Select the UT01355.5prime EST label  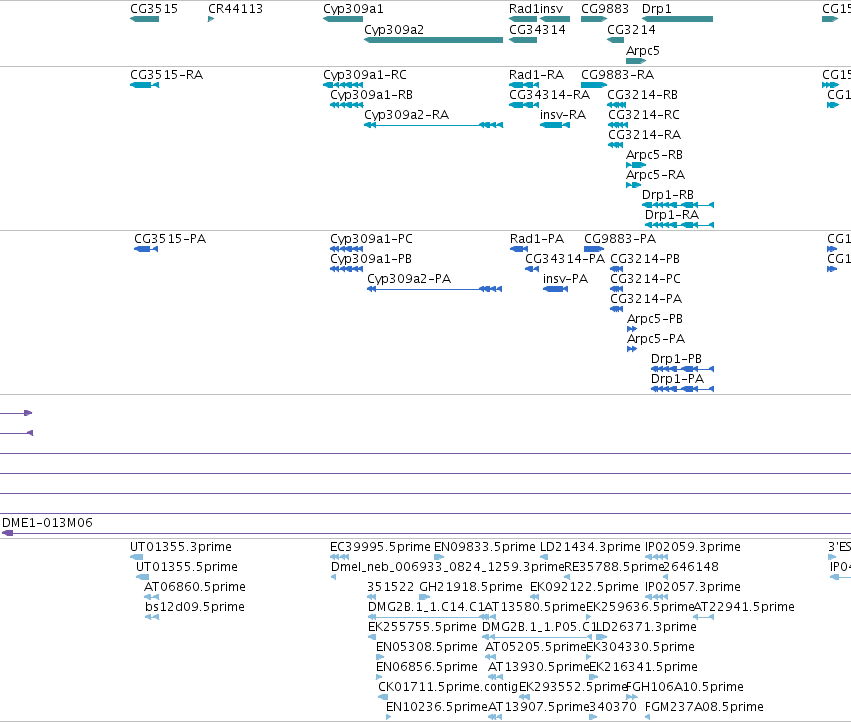point(187,567)
